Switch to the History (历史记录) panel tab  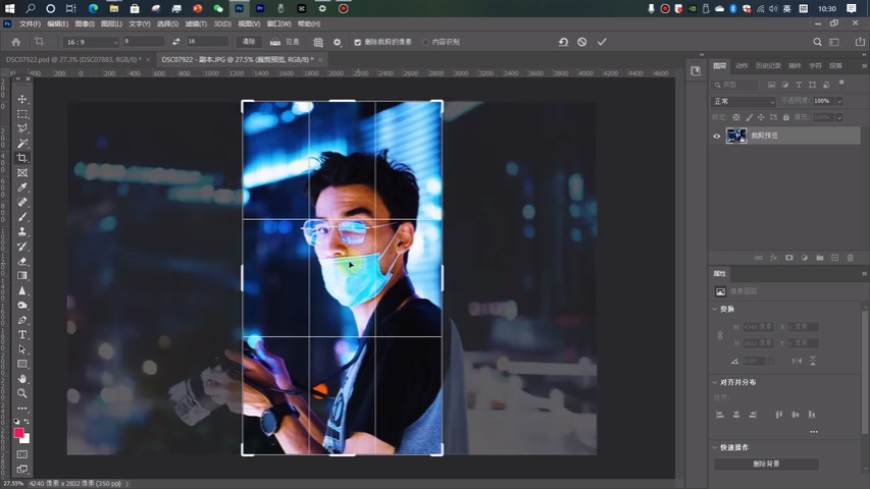[768, 66]
